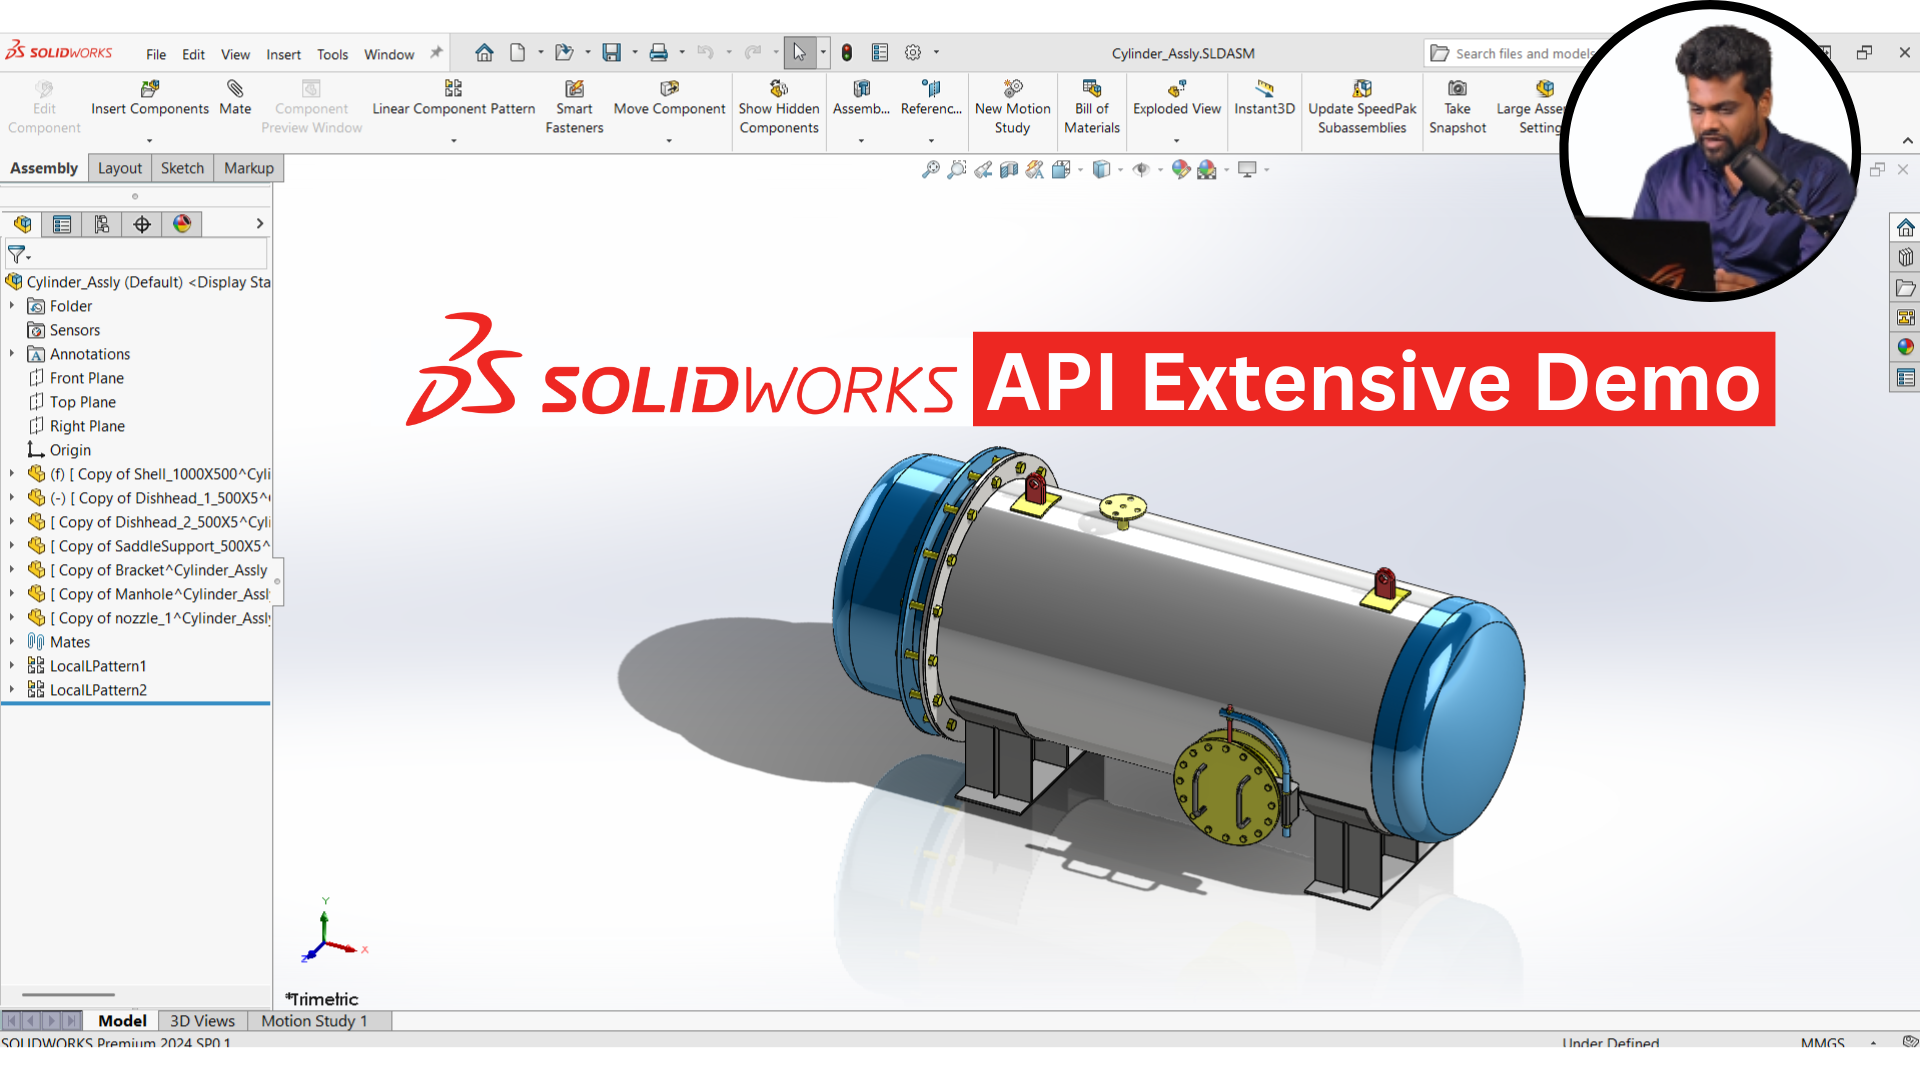Switch to the Layout tab
The width and height of the screenshot is (1920, 1080).
point(120,168)
